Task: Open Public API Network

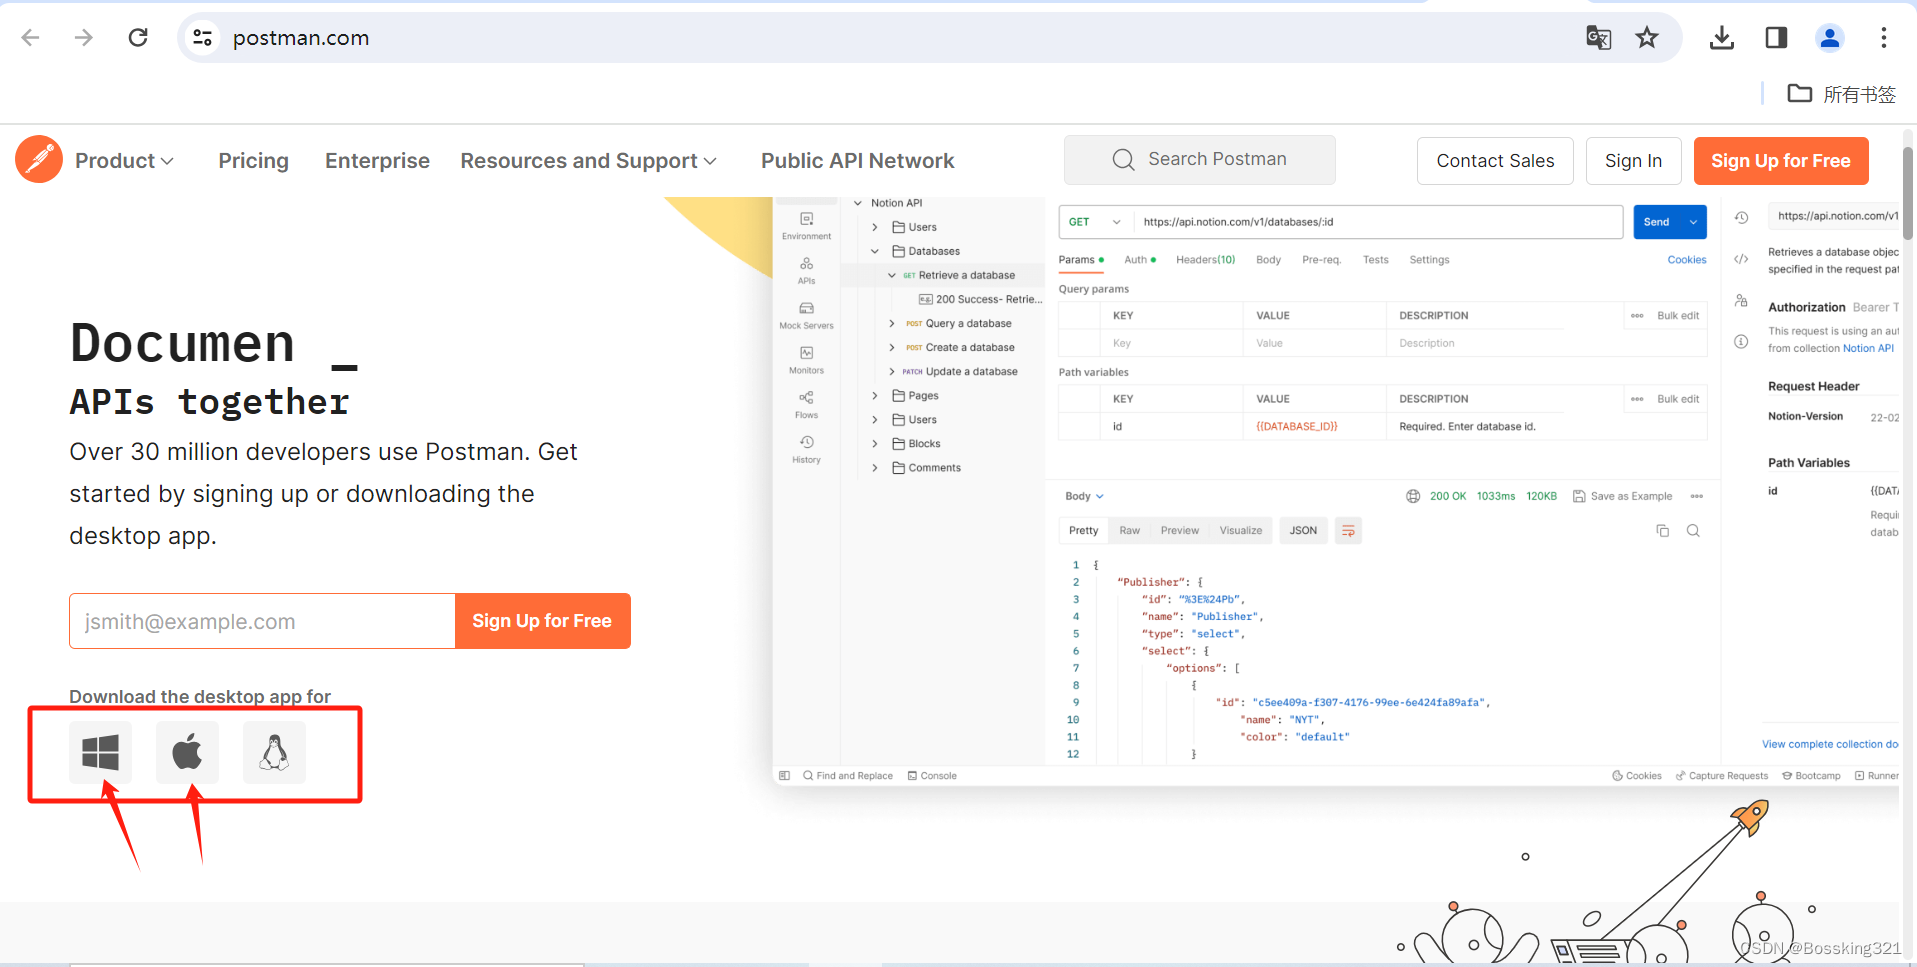Action: pyautogui.click(x=857, y=161)
